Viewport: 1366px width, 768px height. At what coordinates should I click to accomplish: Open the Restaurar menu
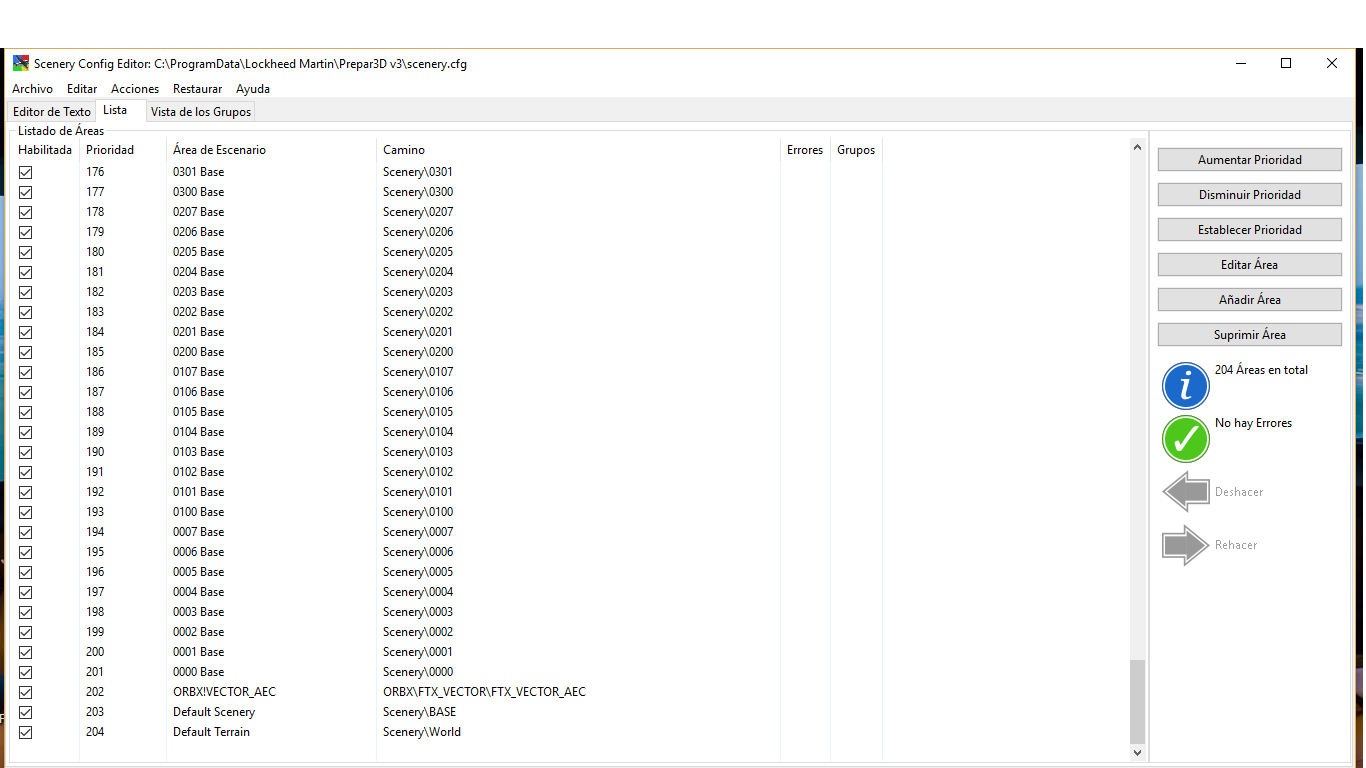point(197,89)
